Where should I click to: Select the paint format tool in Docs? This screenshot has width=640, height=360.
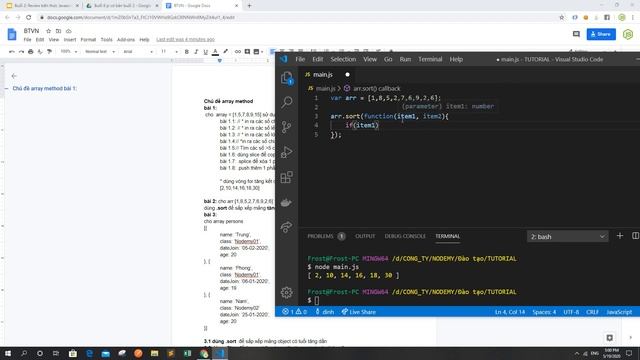pyautogui.click(x=49, y=52)
